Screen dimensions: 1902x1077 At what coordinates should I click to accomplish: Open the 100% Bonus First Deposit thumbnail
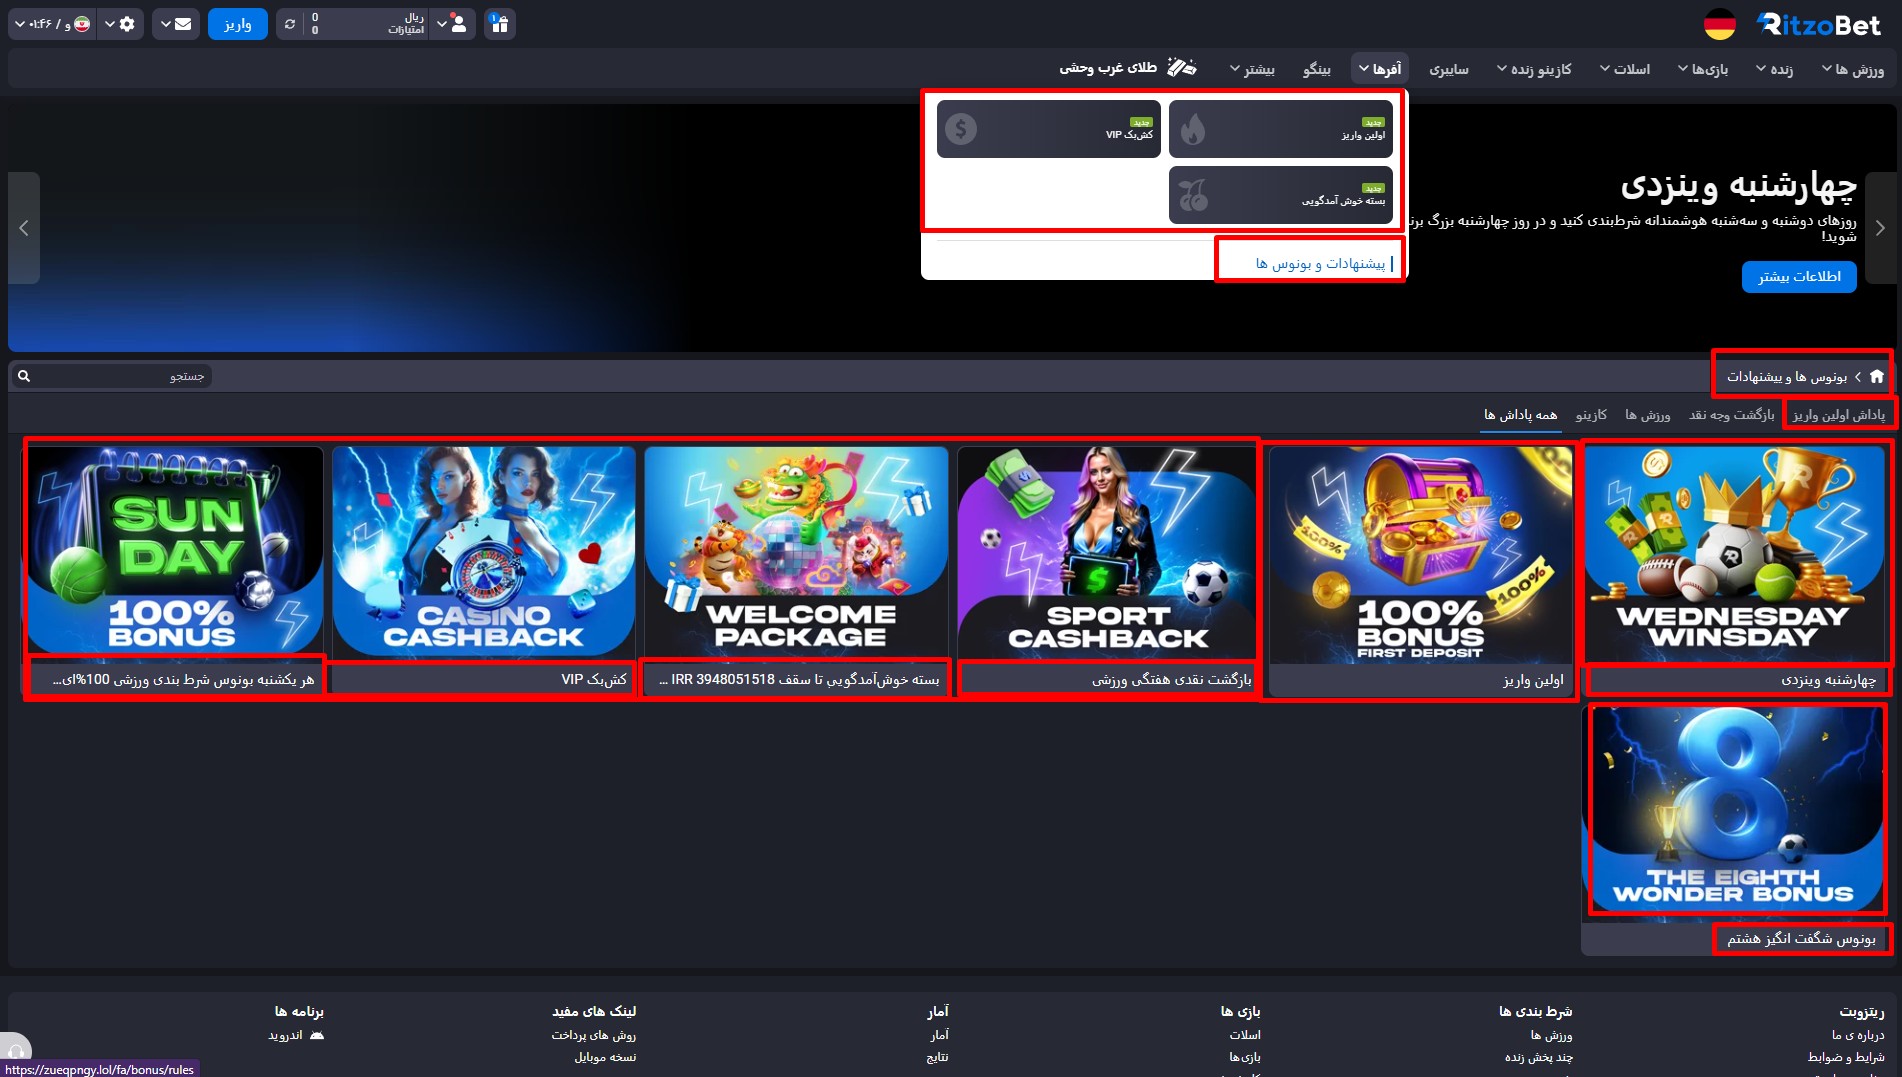pos(1421,555)
